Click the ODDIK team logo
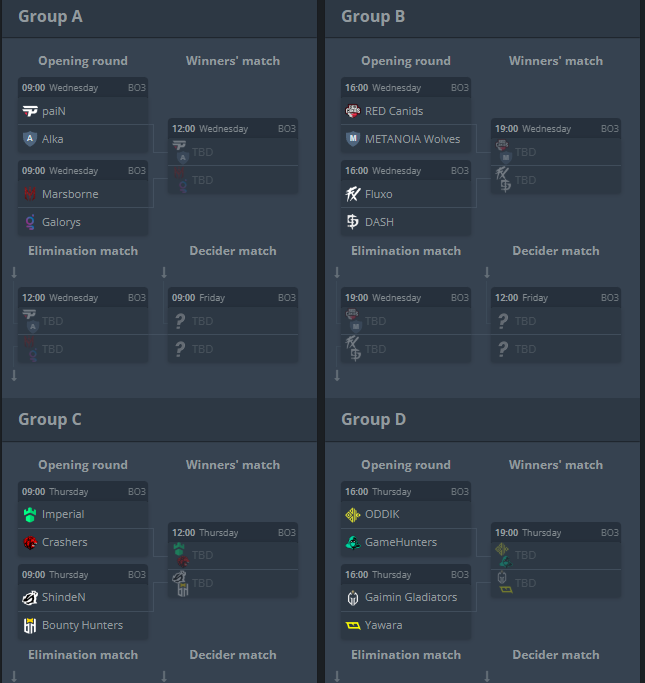 [x=353, y=514]
